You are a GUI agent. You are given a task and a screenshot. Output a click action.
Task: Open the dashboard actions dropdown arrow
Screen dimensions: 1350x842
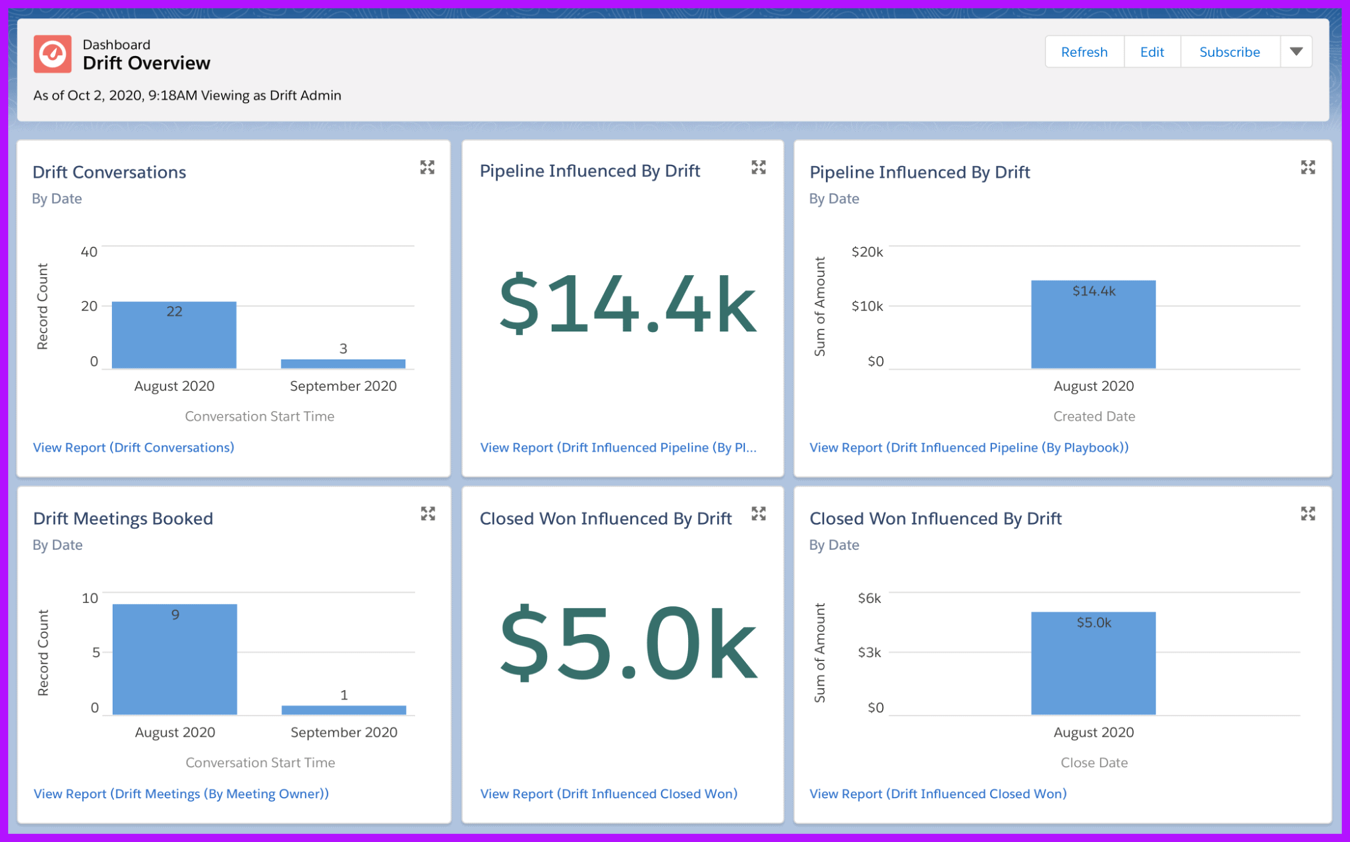[x=1296, y=52]
